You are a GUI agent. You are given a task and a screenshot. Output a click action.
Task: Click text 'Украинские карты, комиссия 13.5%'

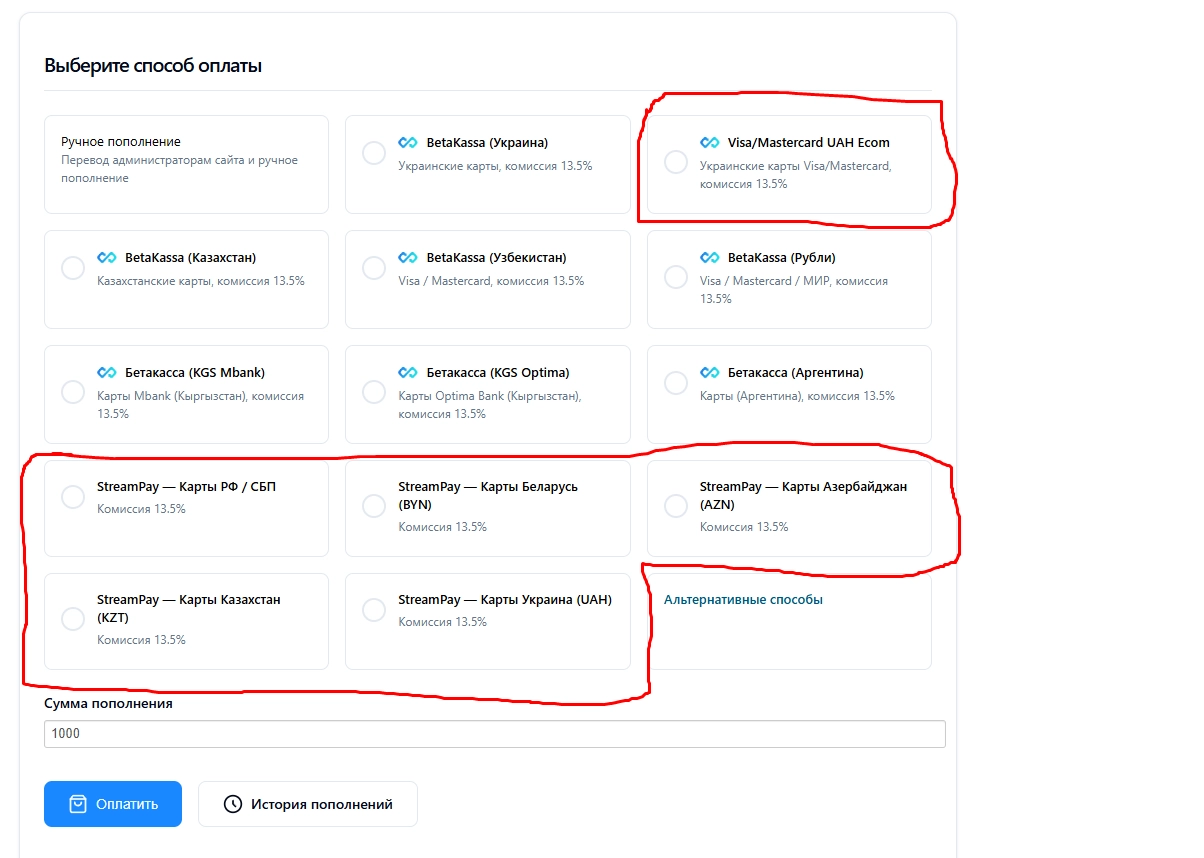pos(495,166)
